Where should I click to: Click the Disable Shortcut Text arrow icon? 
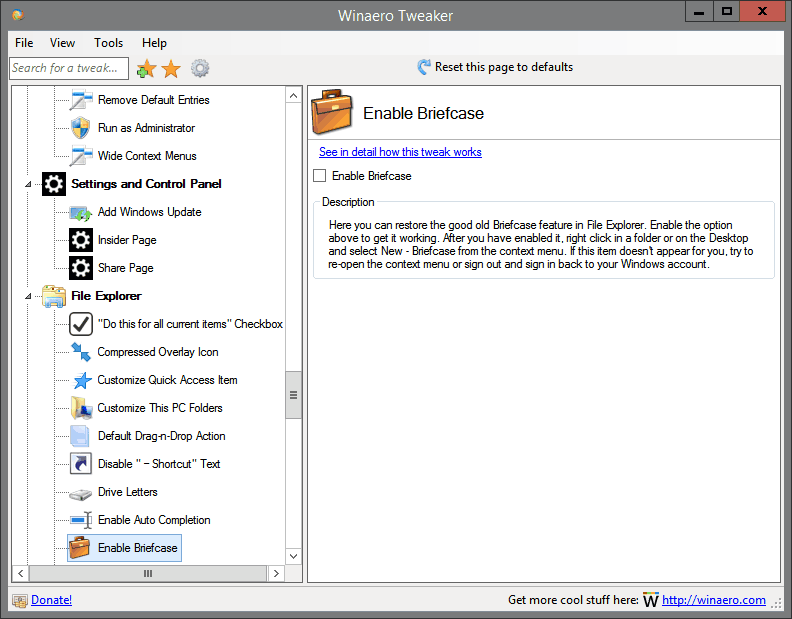click(x=81, y=464)
